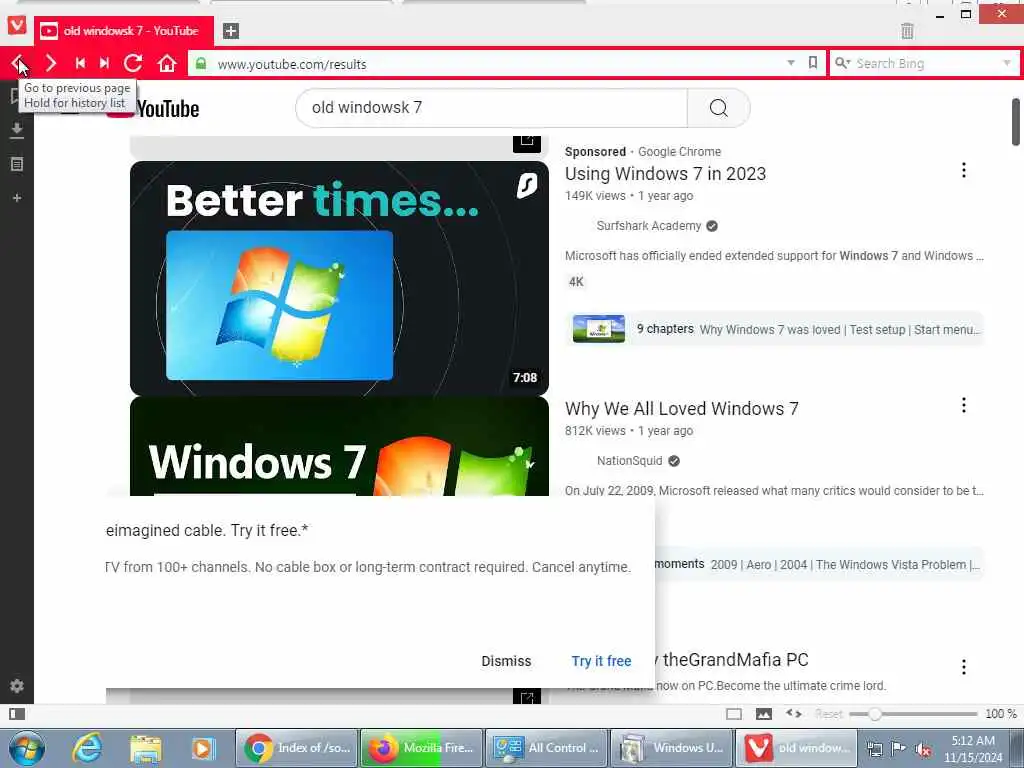This screenshot has height=768, width=1024.
Task: Switch to Windows Update taskbar window
Action: (x=671, y=748)
